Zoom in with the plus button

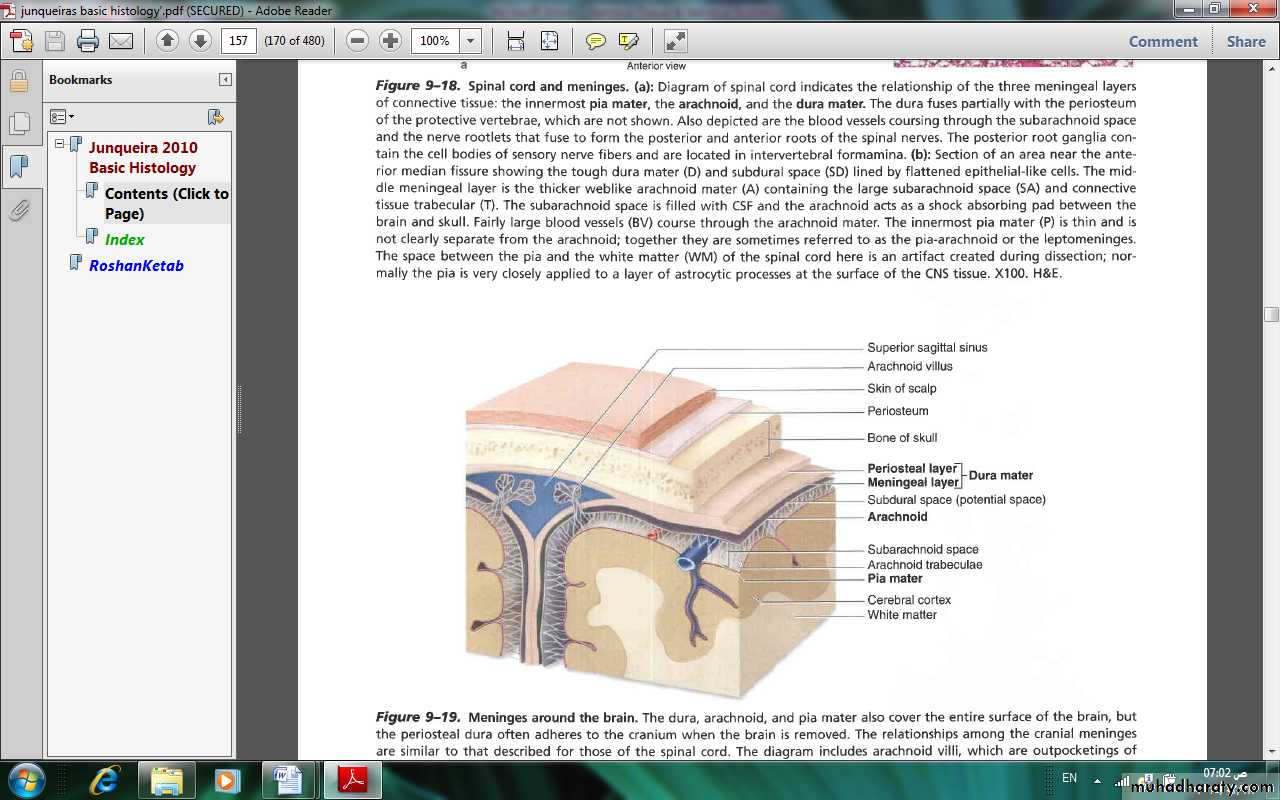[390, 41]
